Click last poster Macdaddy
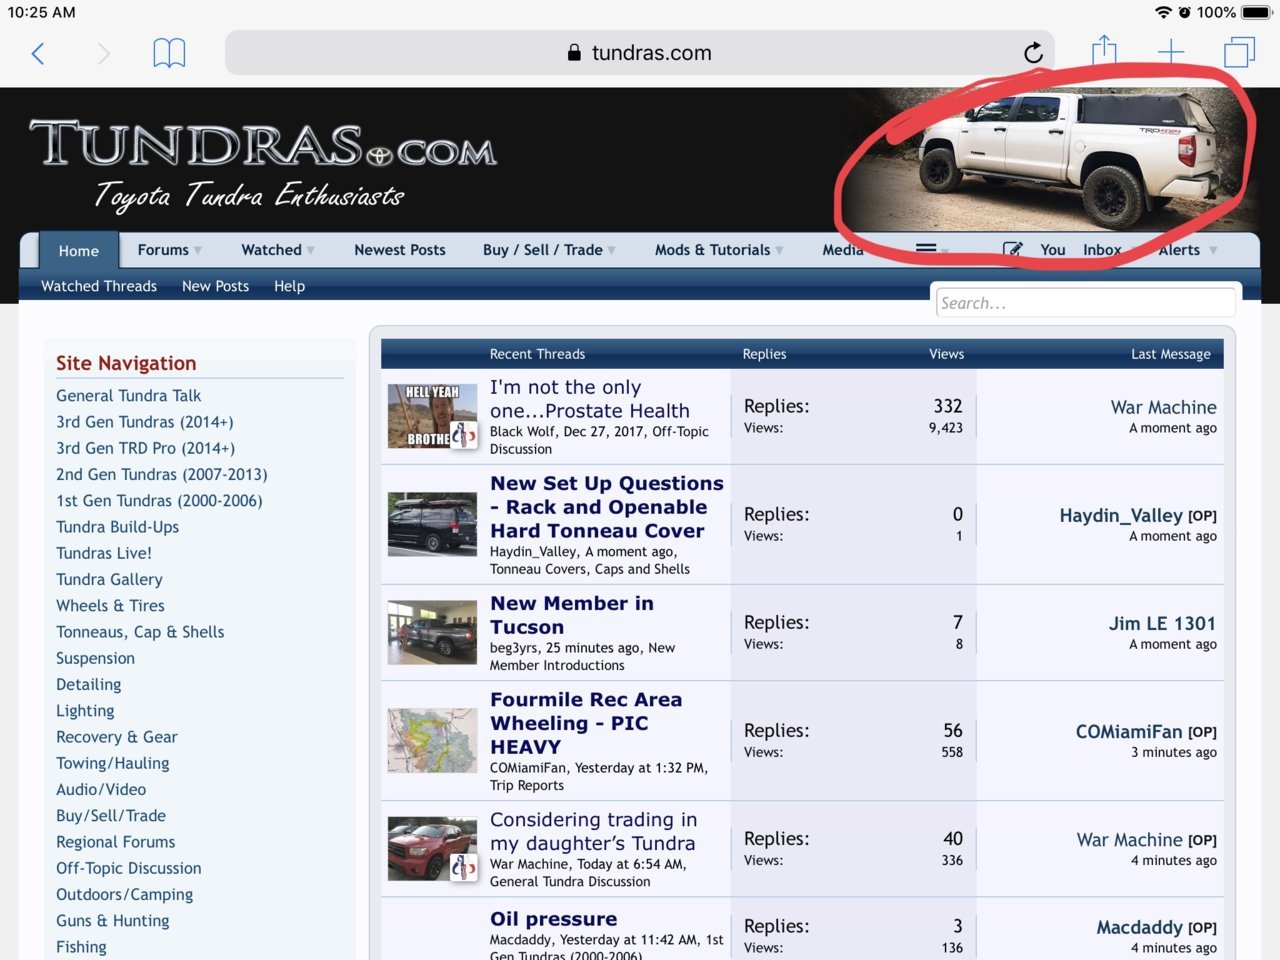1280x960 pixels. tap(1139, 927)
